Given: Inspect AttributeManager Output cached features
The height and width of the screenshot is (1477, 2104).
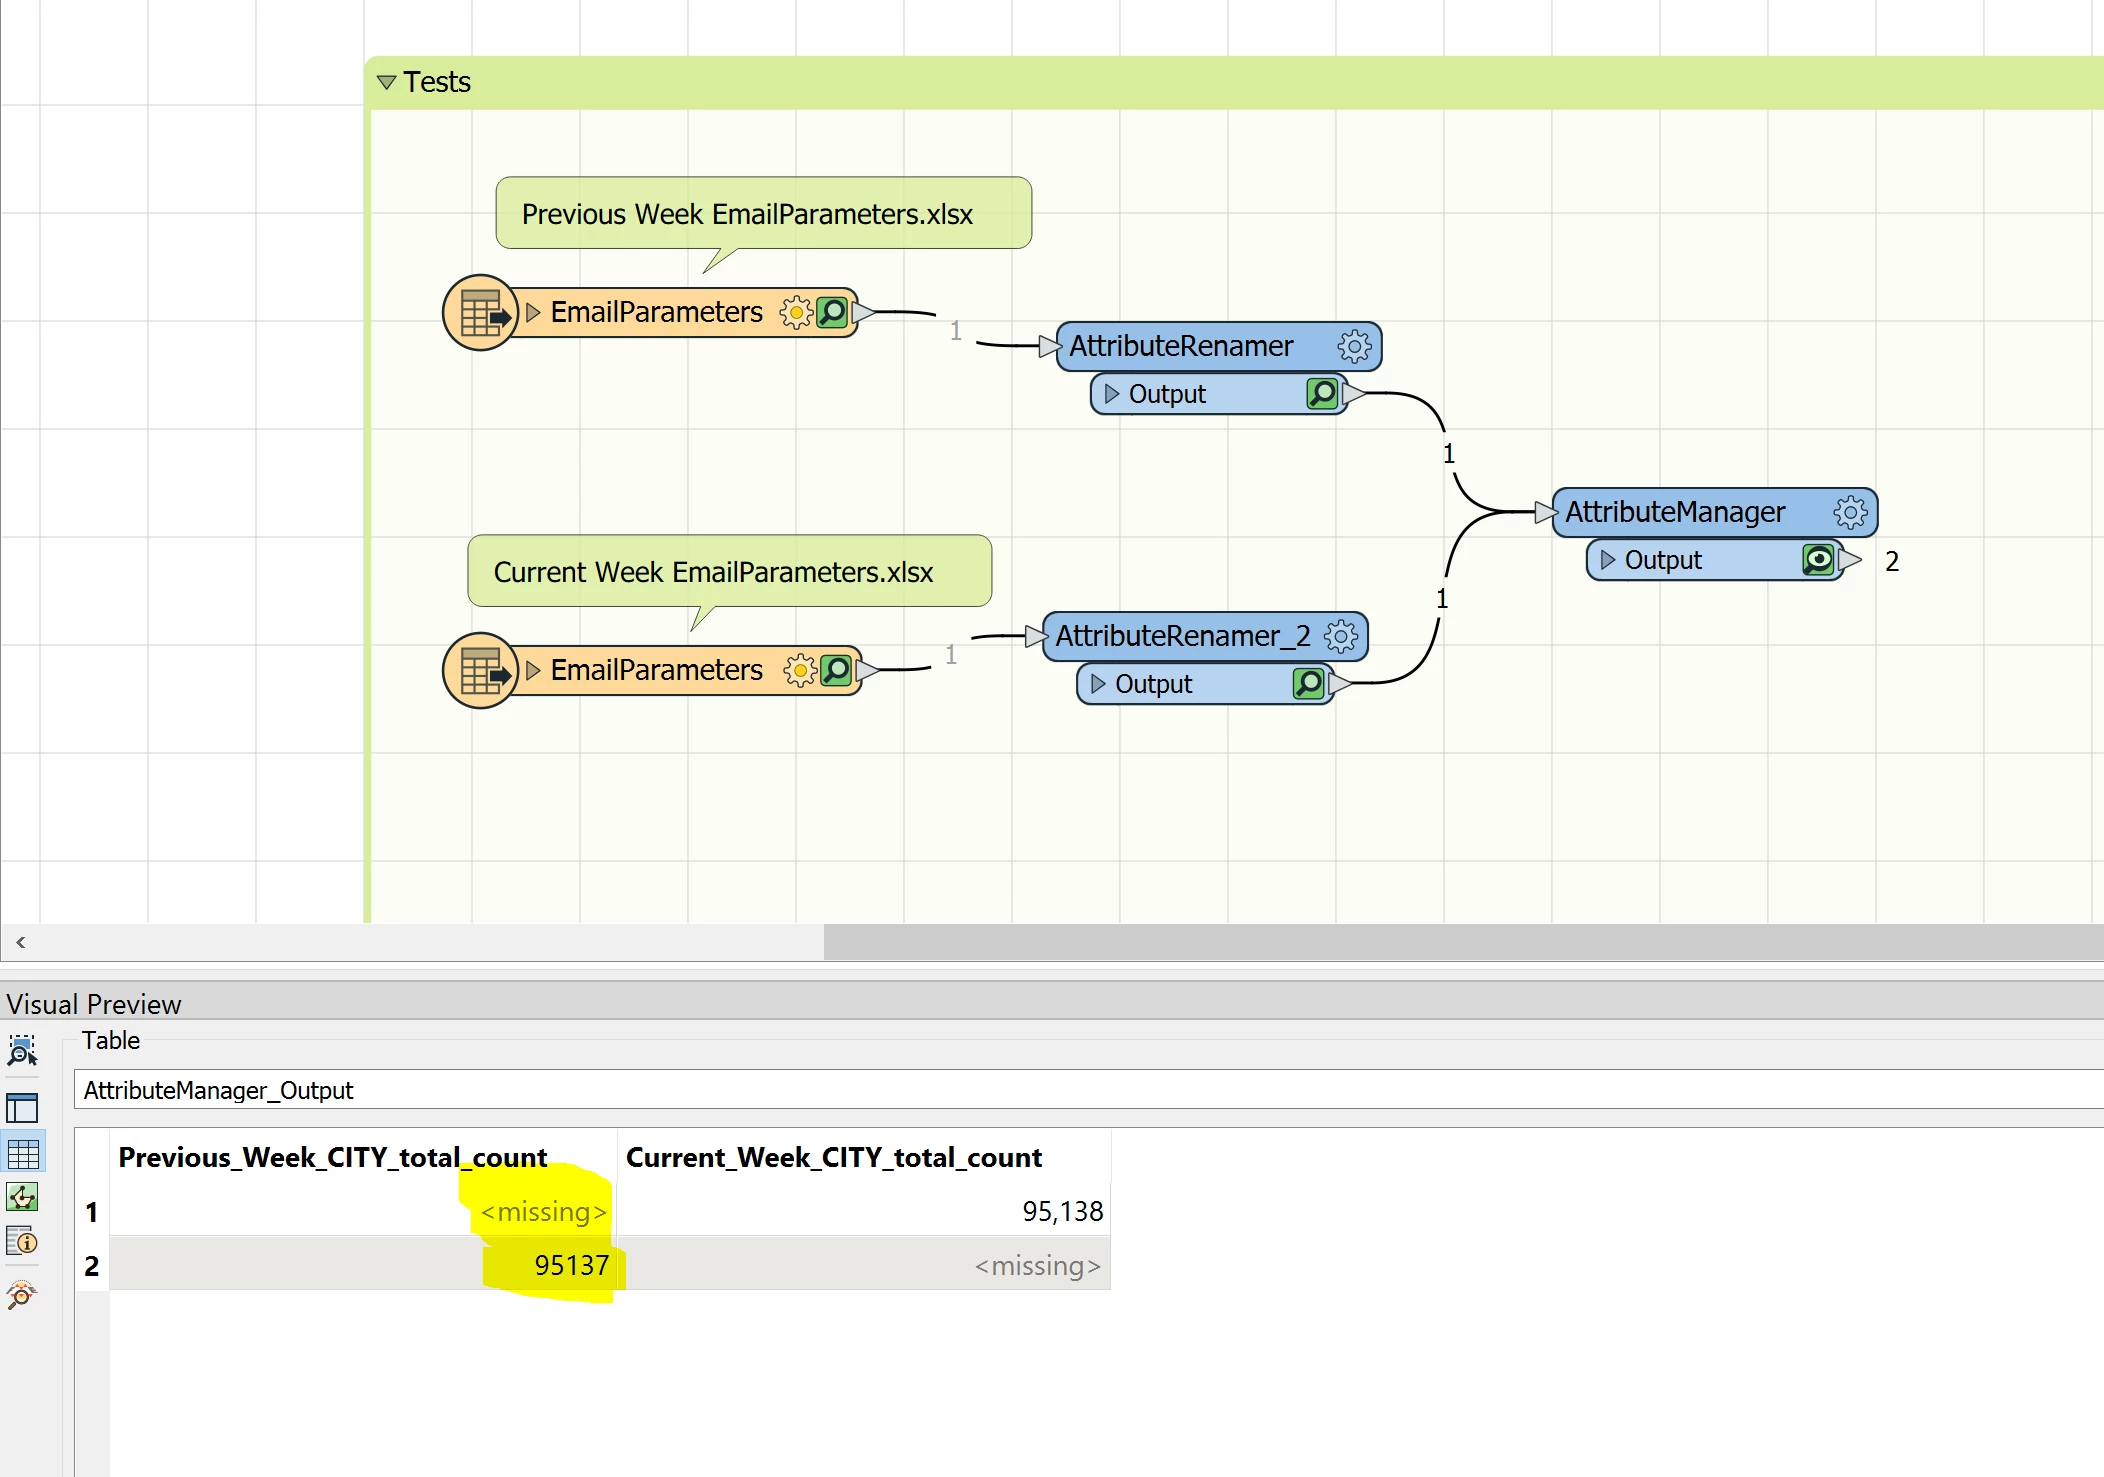Looking at the screenshot, I should click(x=1818, y=560).
